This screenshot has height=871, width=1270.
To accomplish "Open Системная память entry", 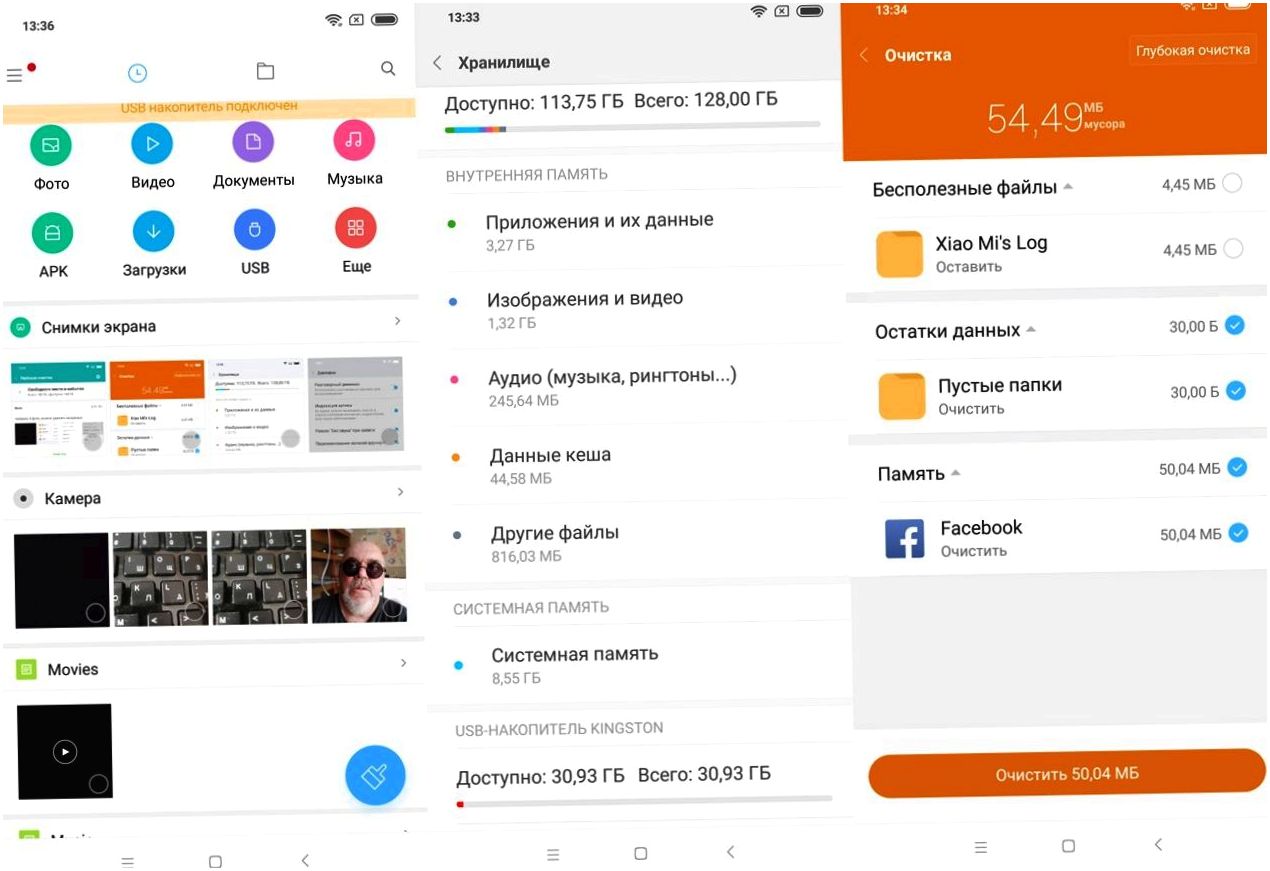I will tap(641, 665).
